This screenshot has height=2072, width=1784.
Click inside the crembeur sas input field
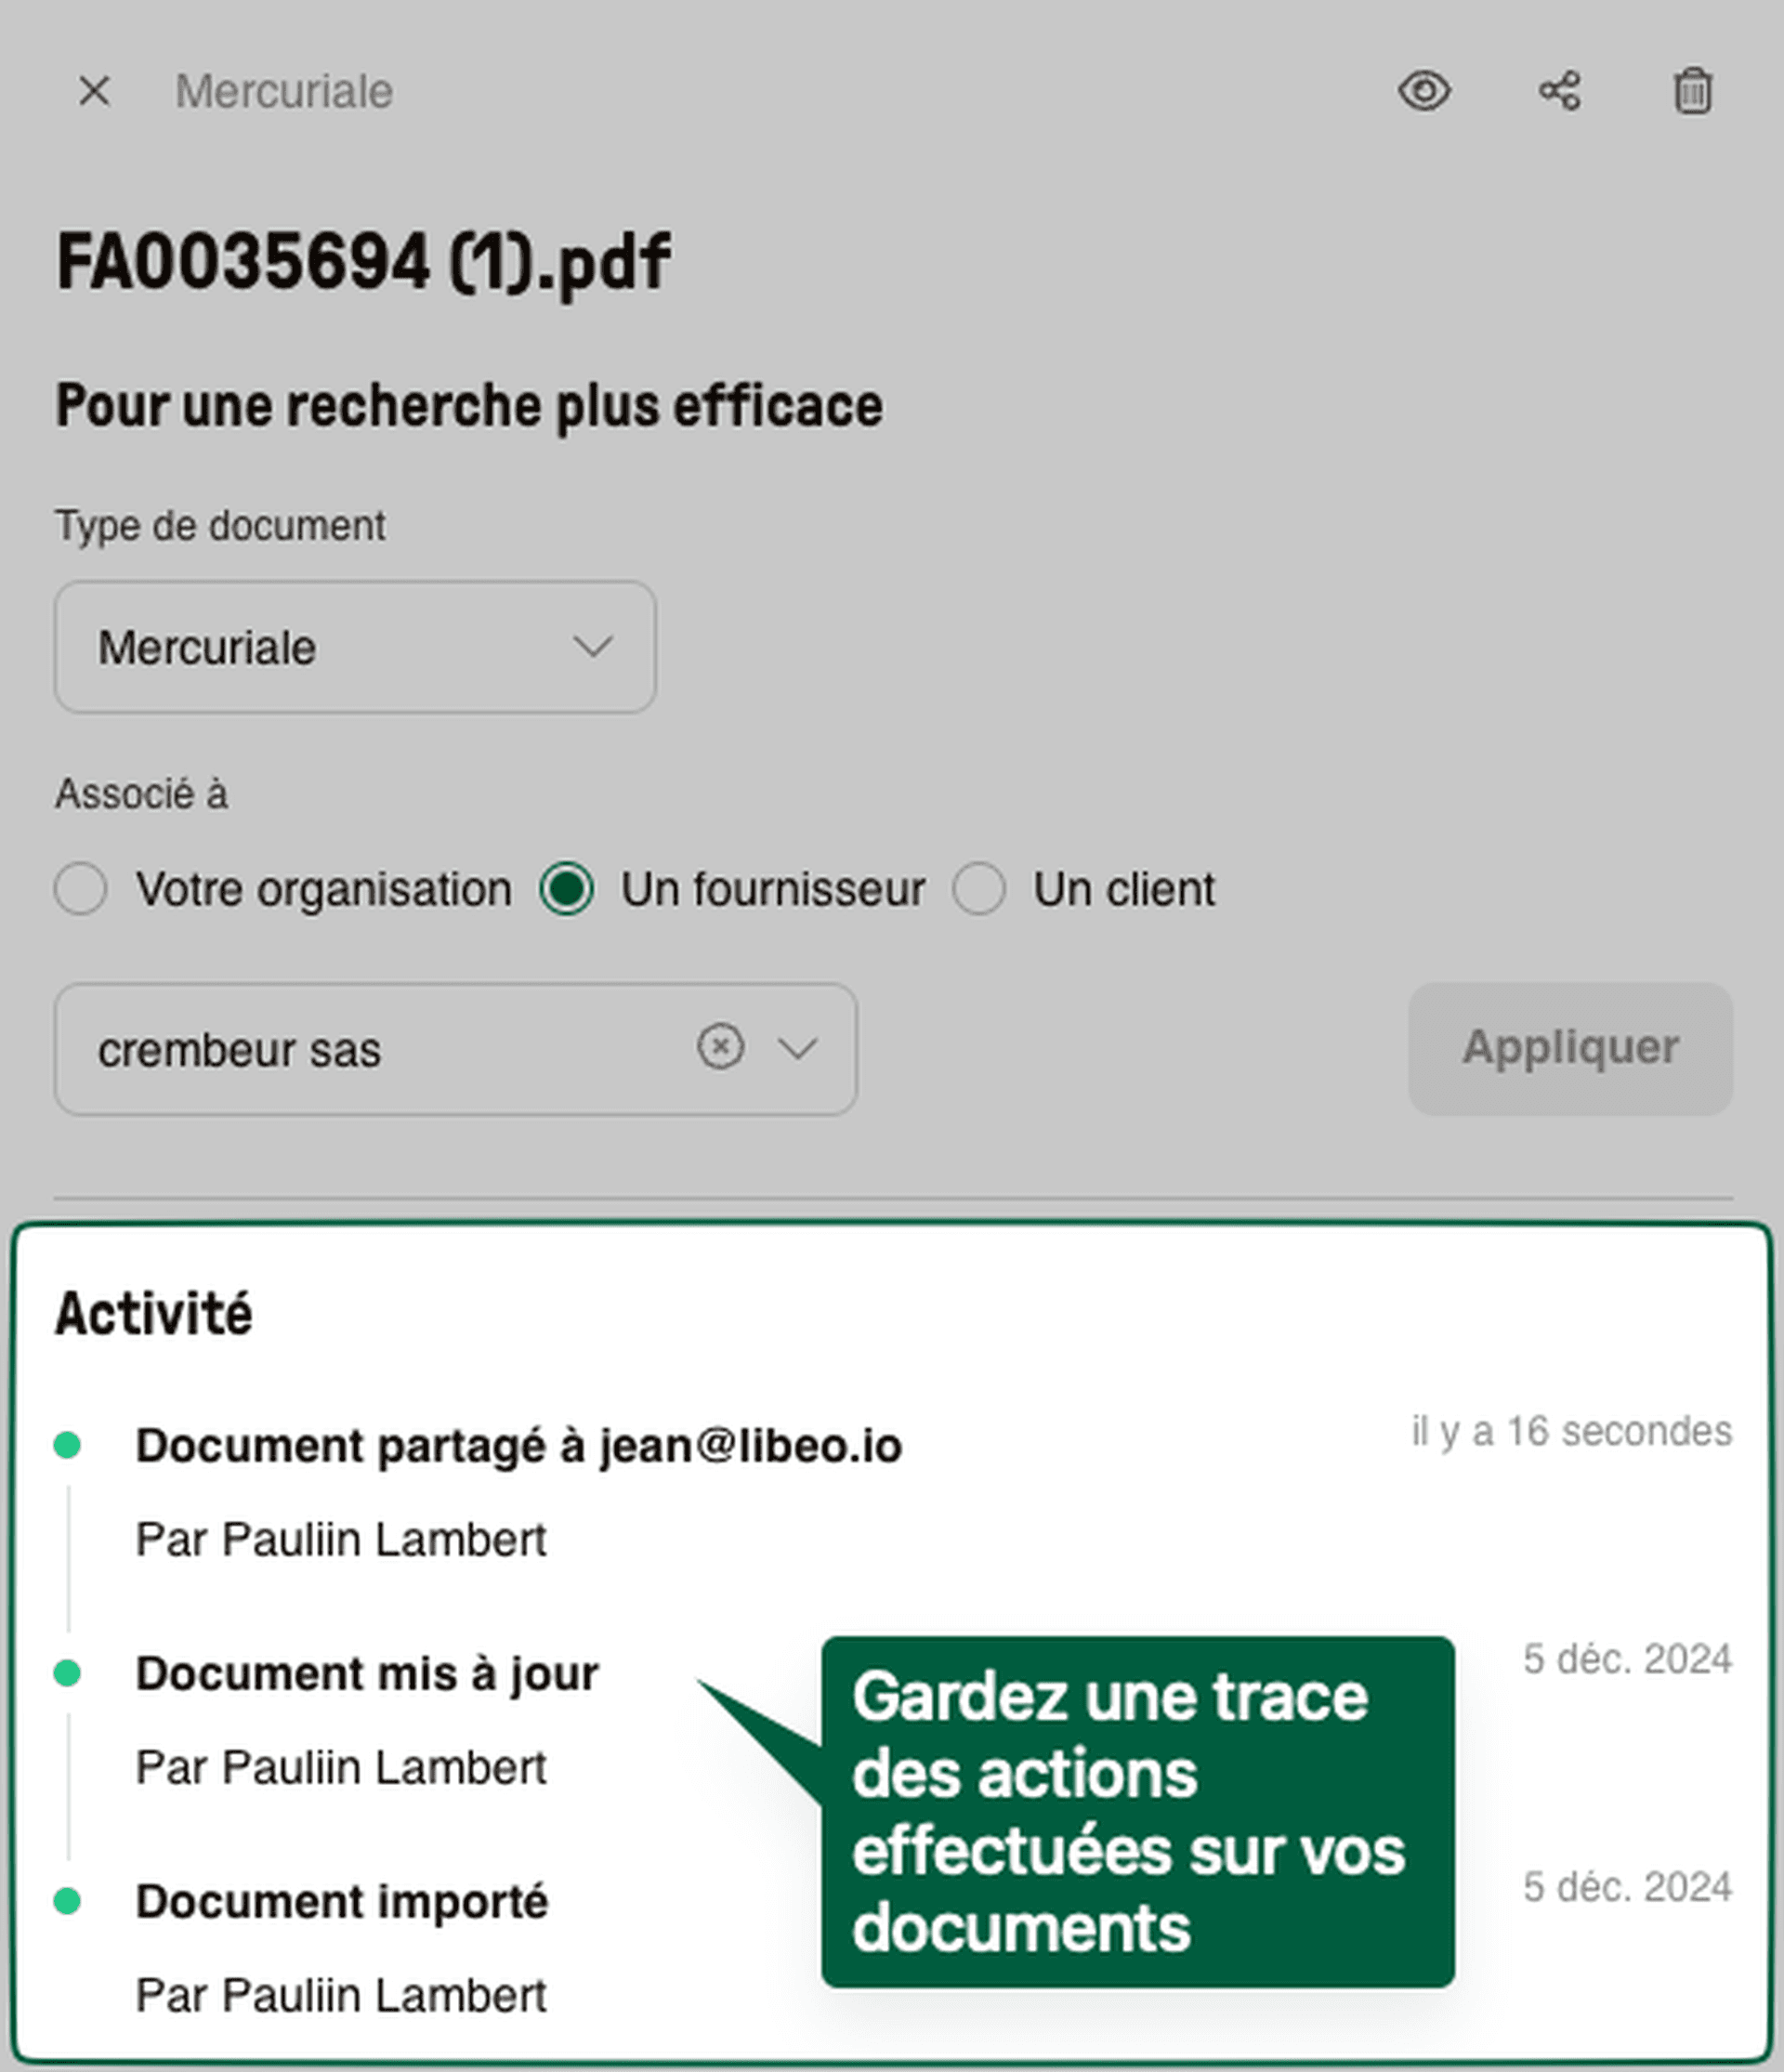pos(300,1047)
